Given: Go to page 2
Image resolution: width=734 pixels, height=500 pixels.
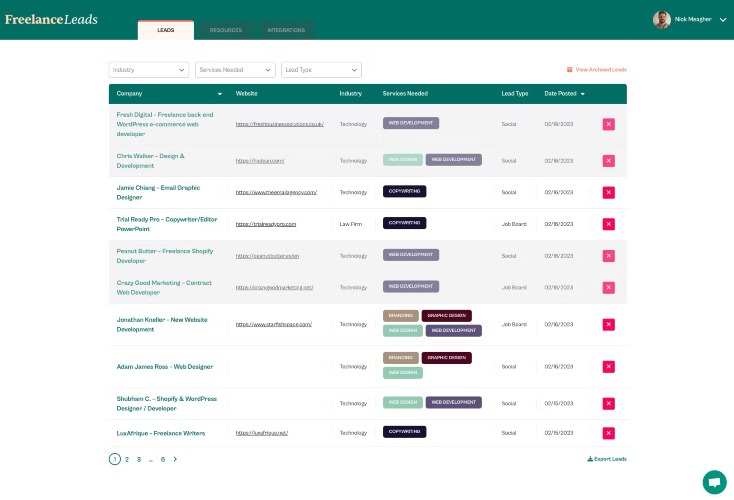Looking at the screenshot, I should [127, 459].
